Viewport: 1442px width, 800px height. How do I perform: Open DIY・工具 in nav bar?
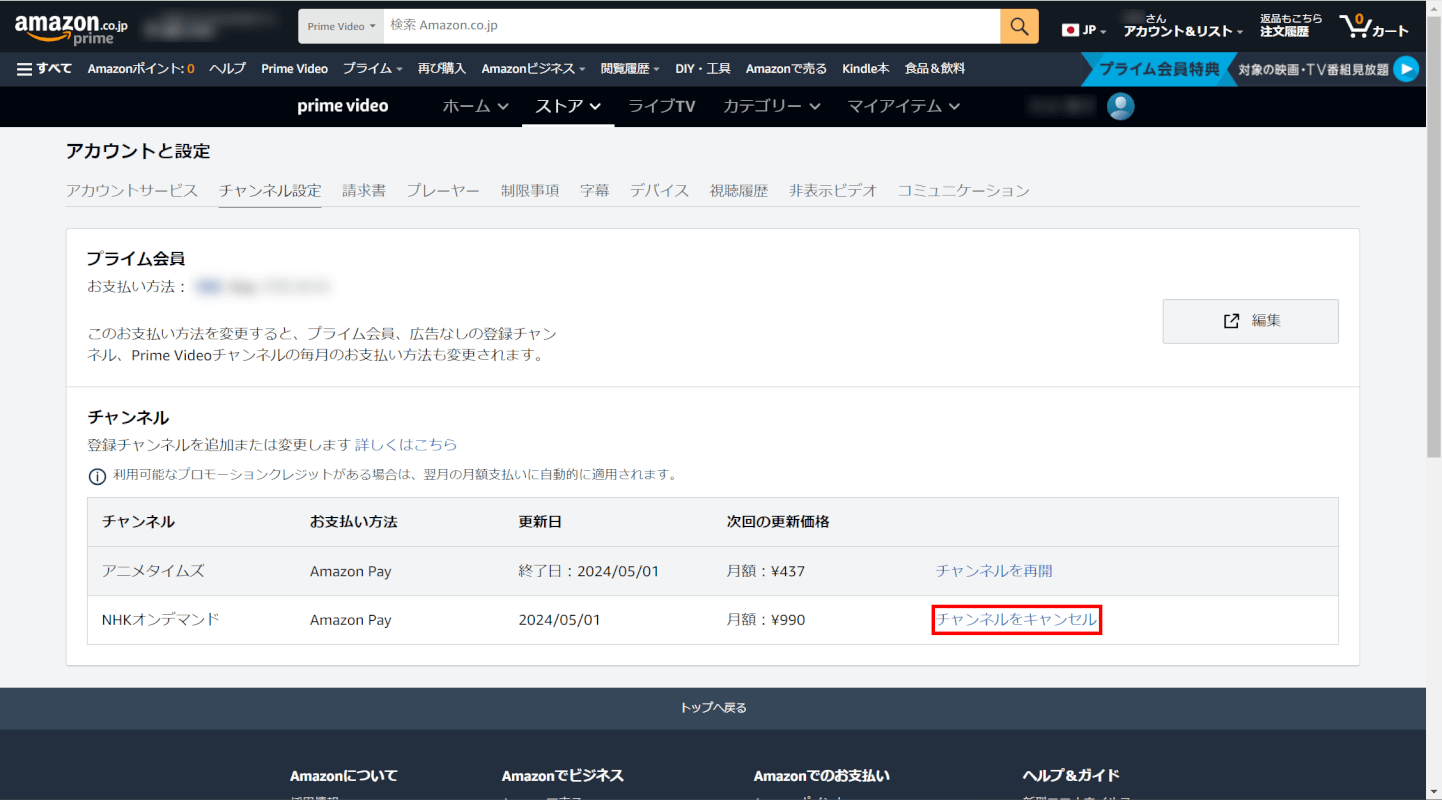pos(703,69)
